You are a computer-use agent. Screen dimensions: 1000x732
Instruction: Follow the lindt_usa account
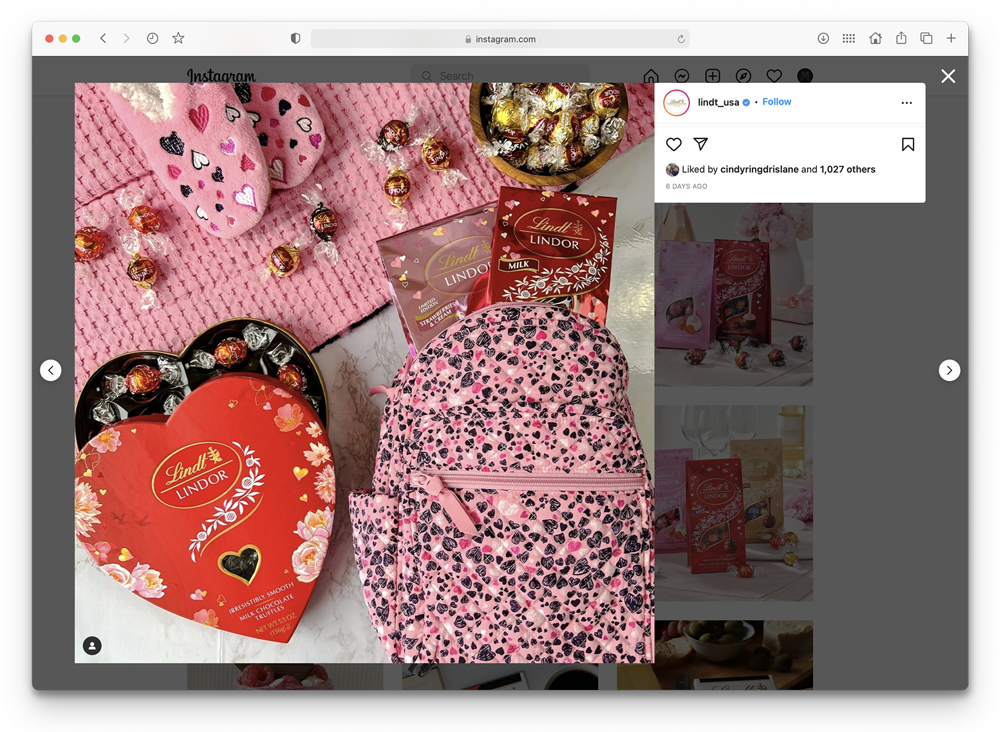776,102
